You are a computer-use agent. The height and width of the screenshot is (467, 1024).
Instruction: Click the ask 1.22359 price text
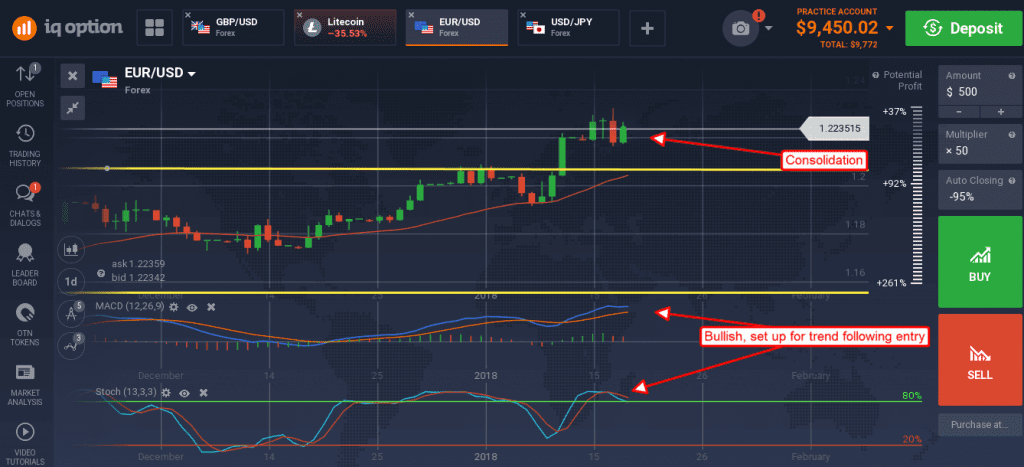pyautogui.click(x=138, y=264)
